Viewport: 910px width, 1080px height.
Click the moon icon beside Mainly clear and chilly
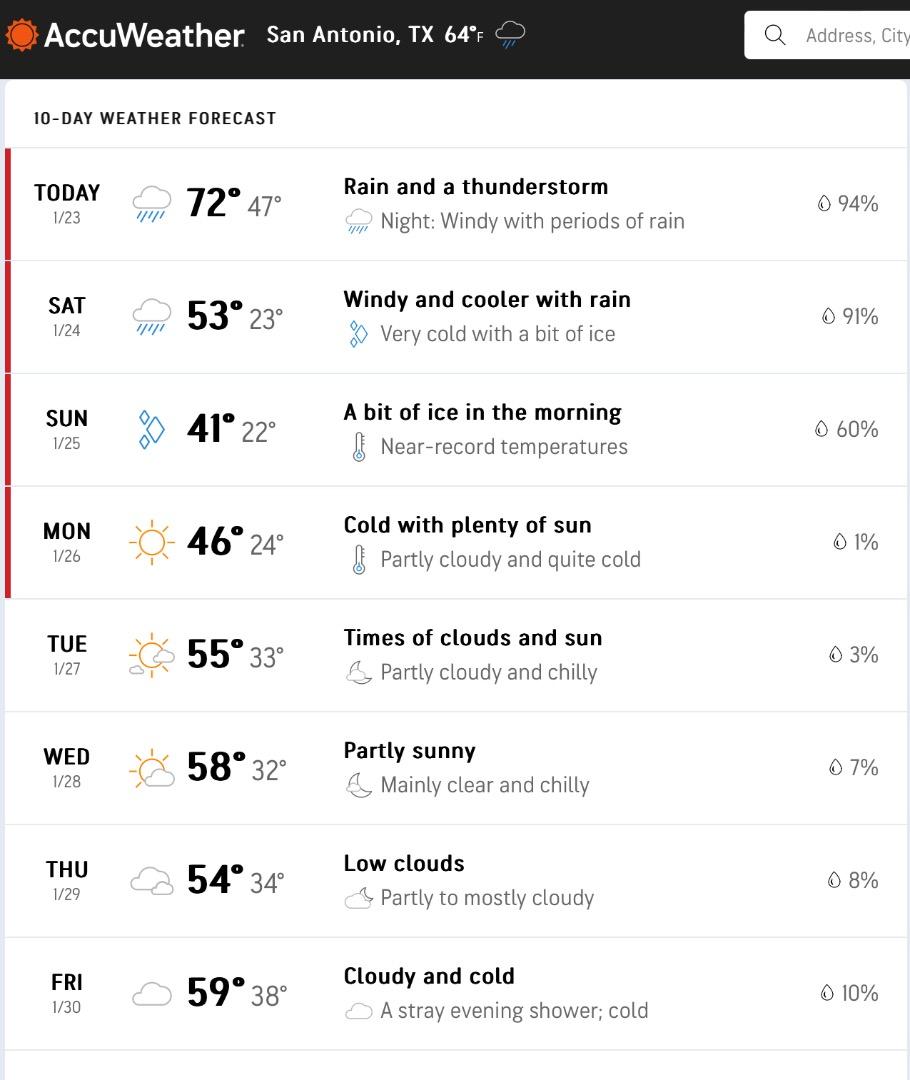(358, 786)
